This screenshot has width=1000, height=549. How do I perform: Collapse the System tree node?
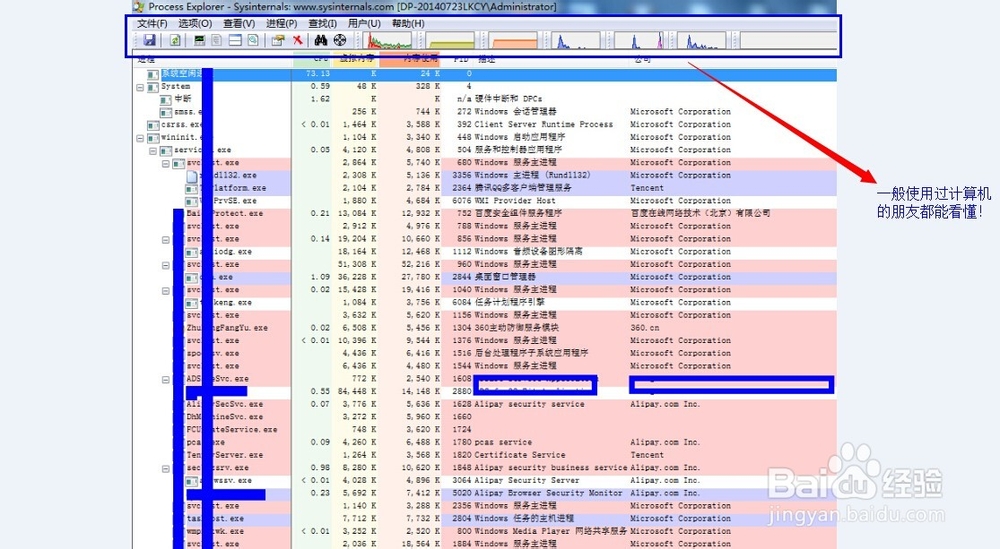click(140, 87)
